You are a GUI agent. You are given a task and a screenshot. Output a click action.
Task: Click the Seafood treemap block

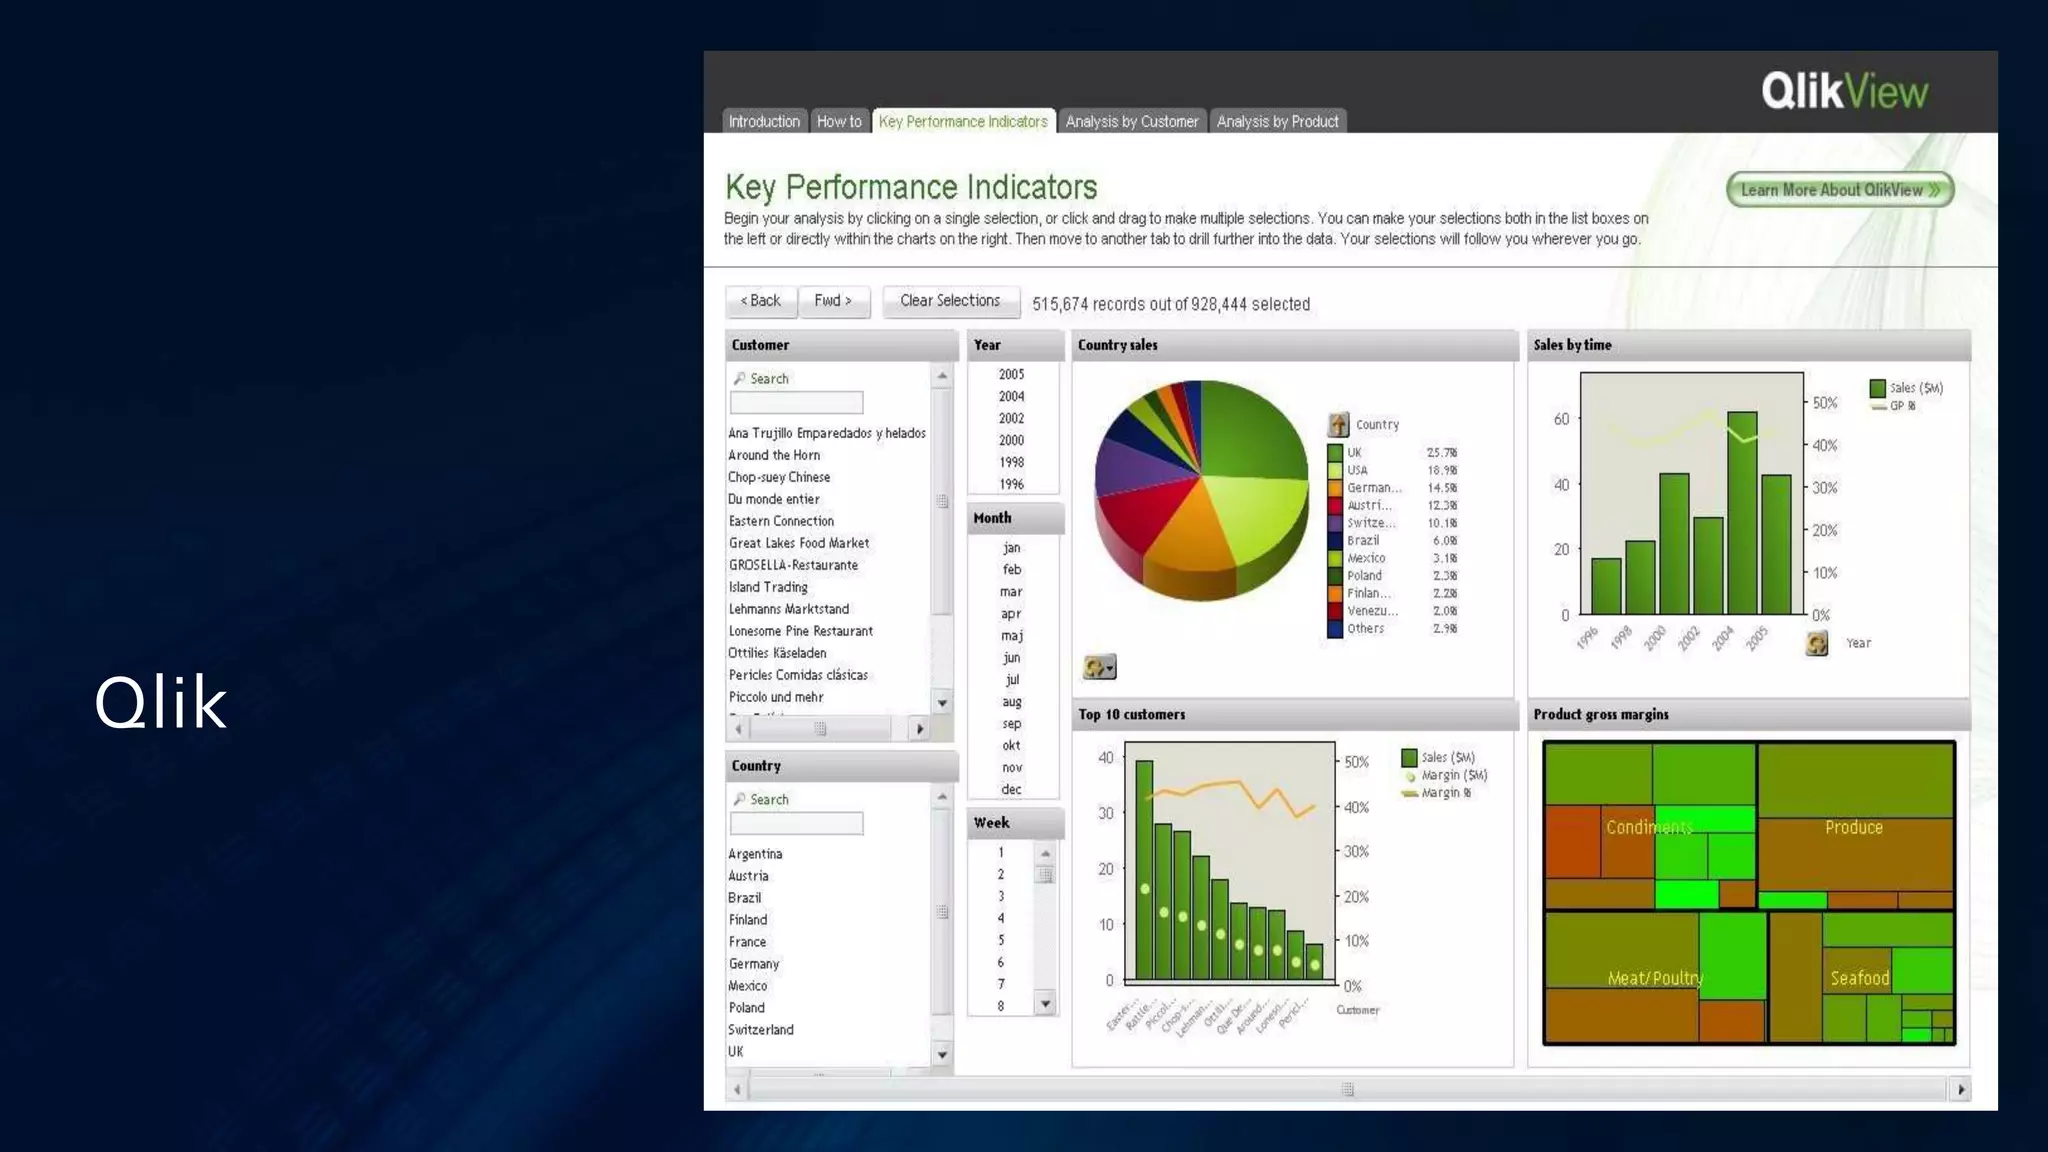1860,978
